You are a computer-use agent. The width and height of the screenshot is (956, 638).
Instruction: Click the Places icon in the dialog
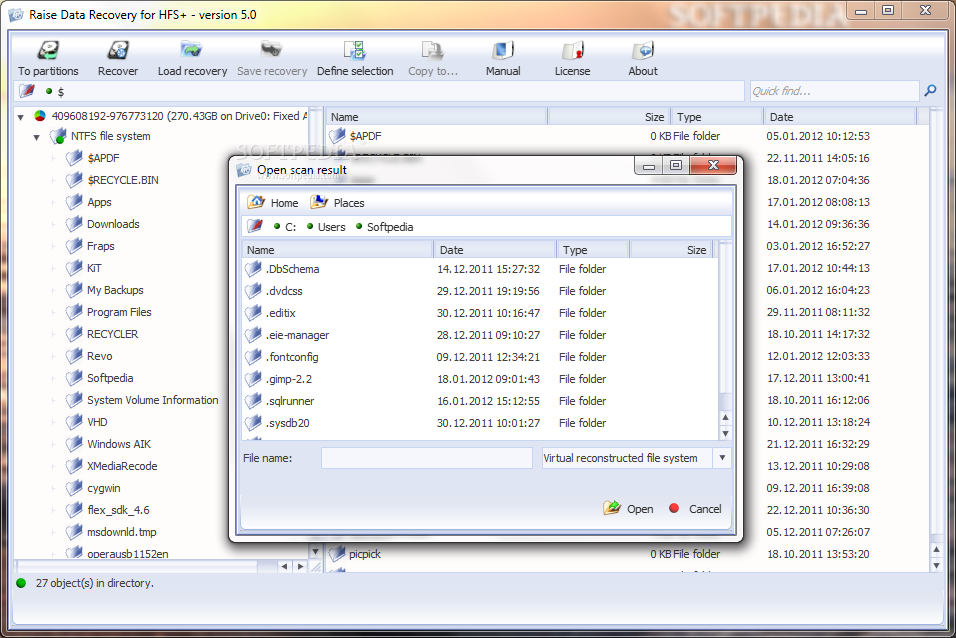[x=319, y=202]
